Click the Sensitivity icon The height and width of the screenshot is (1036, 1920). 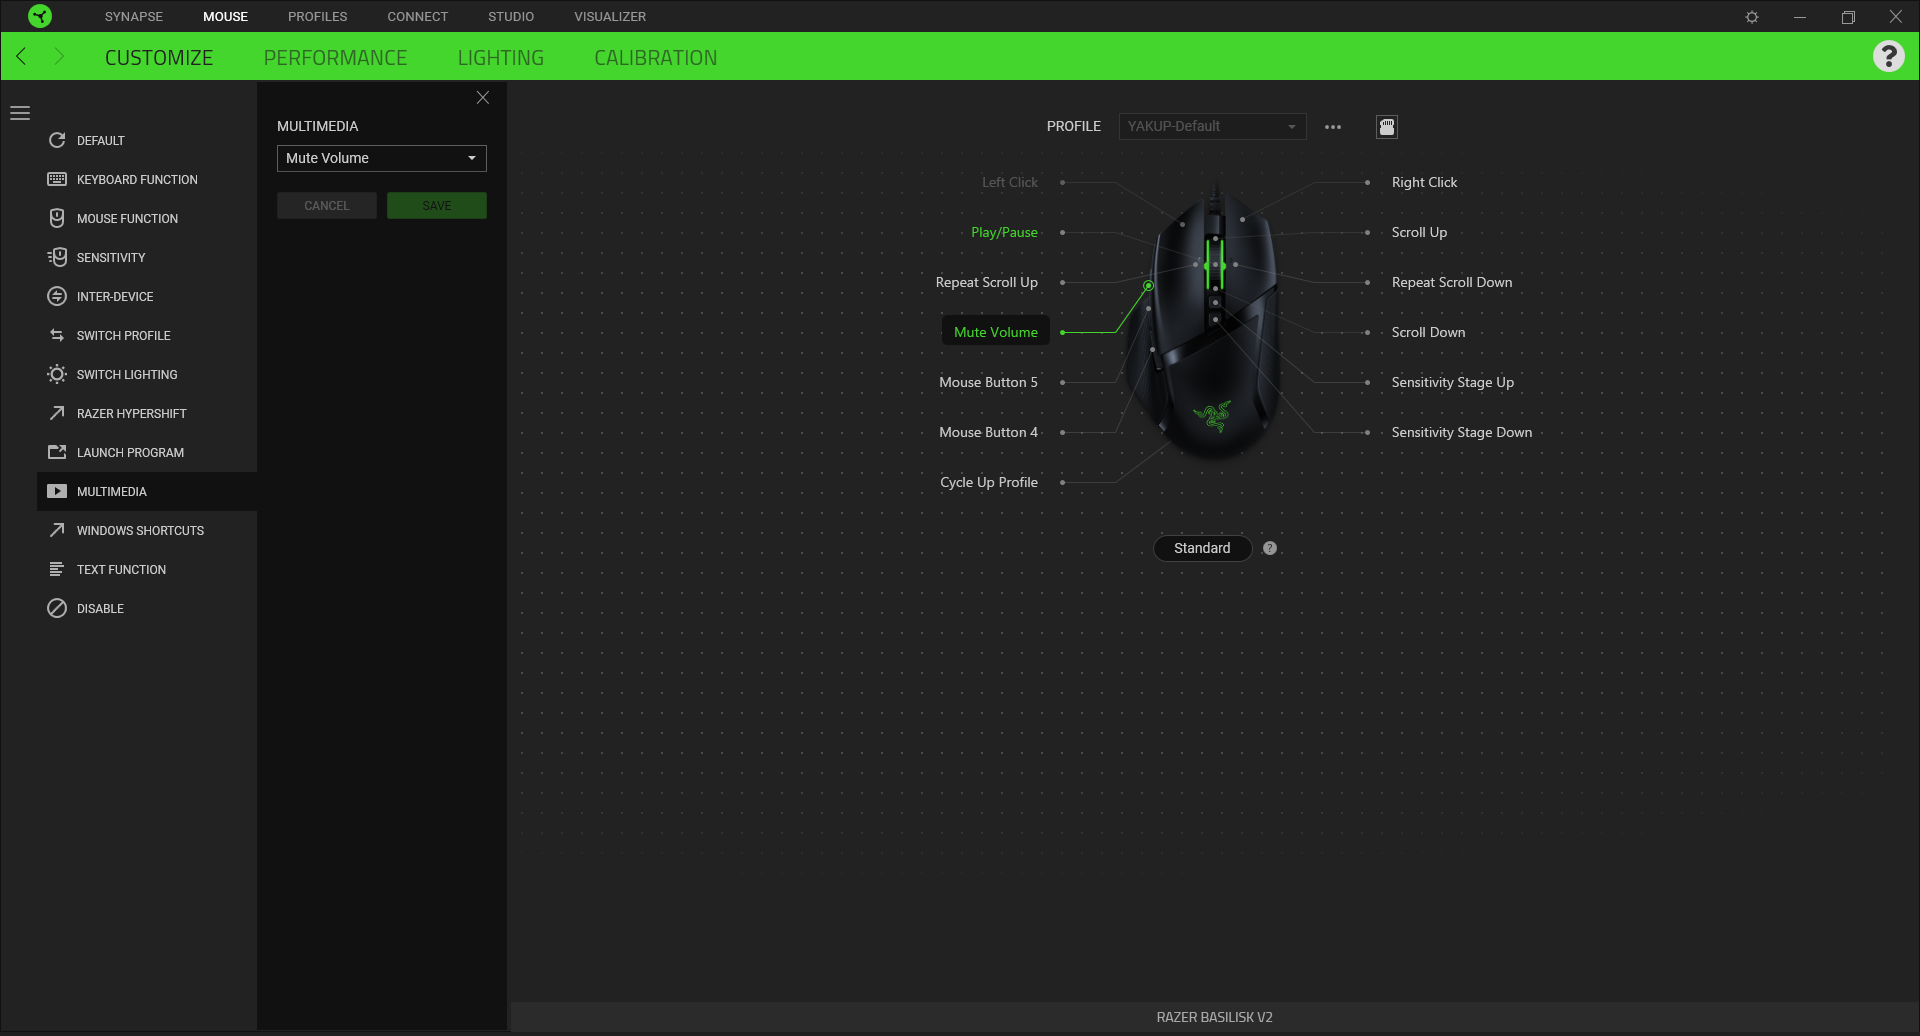tap(57, 257)
